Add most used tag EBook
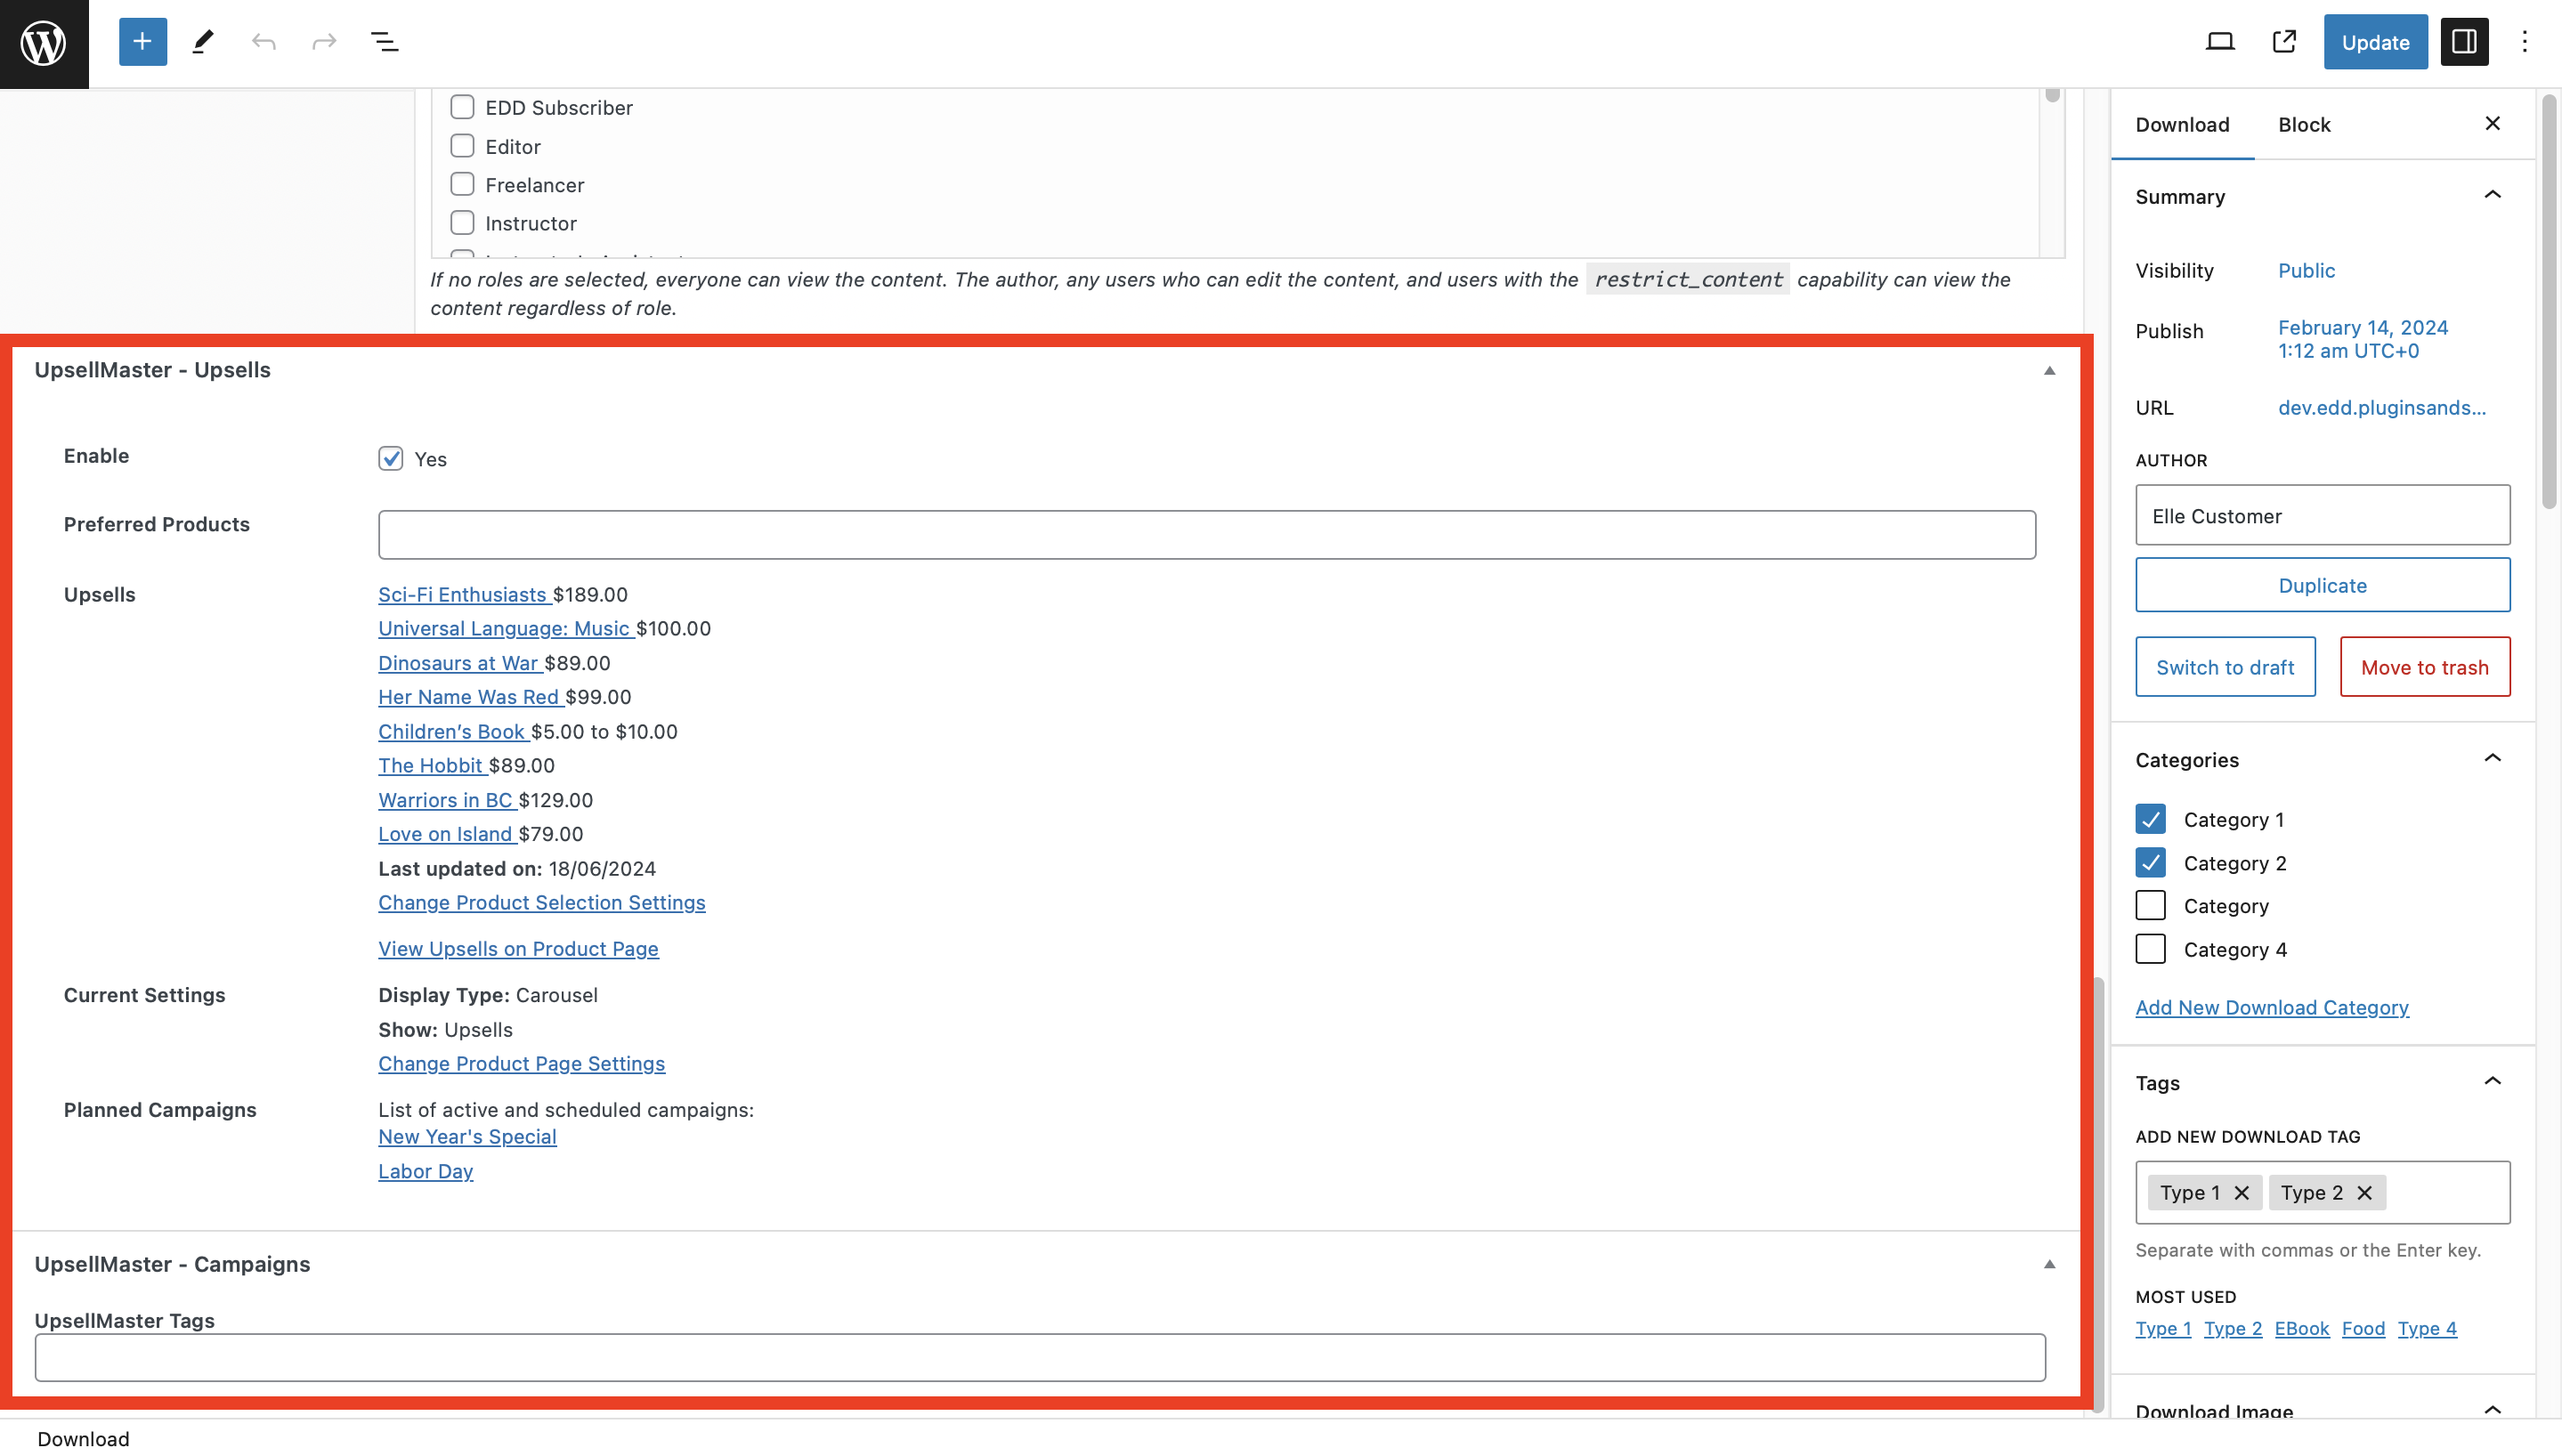This screenshot has height=1456, width=2562. coord(2301,1328)
